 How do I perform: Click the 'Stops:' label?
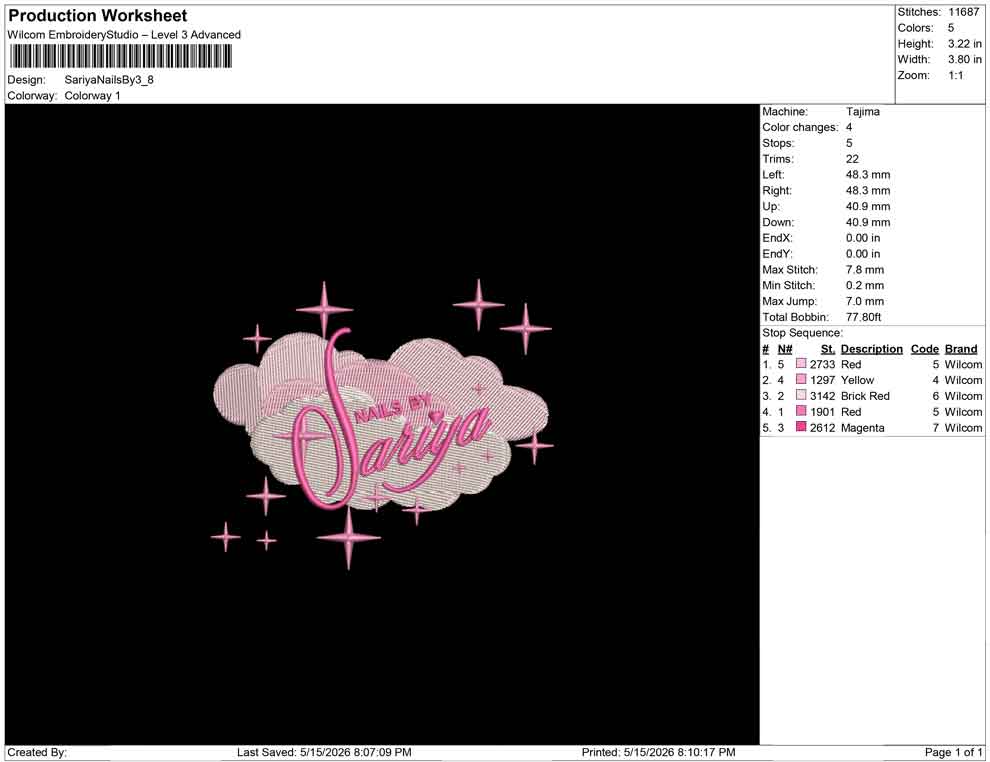[778, 143]
